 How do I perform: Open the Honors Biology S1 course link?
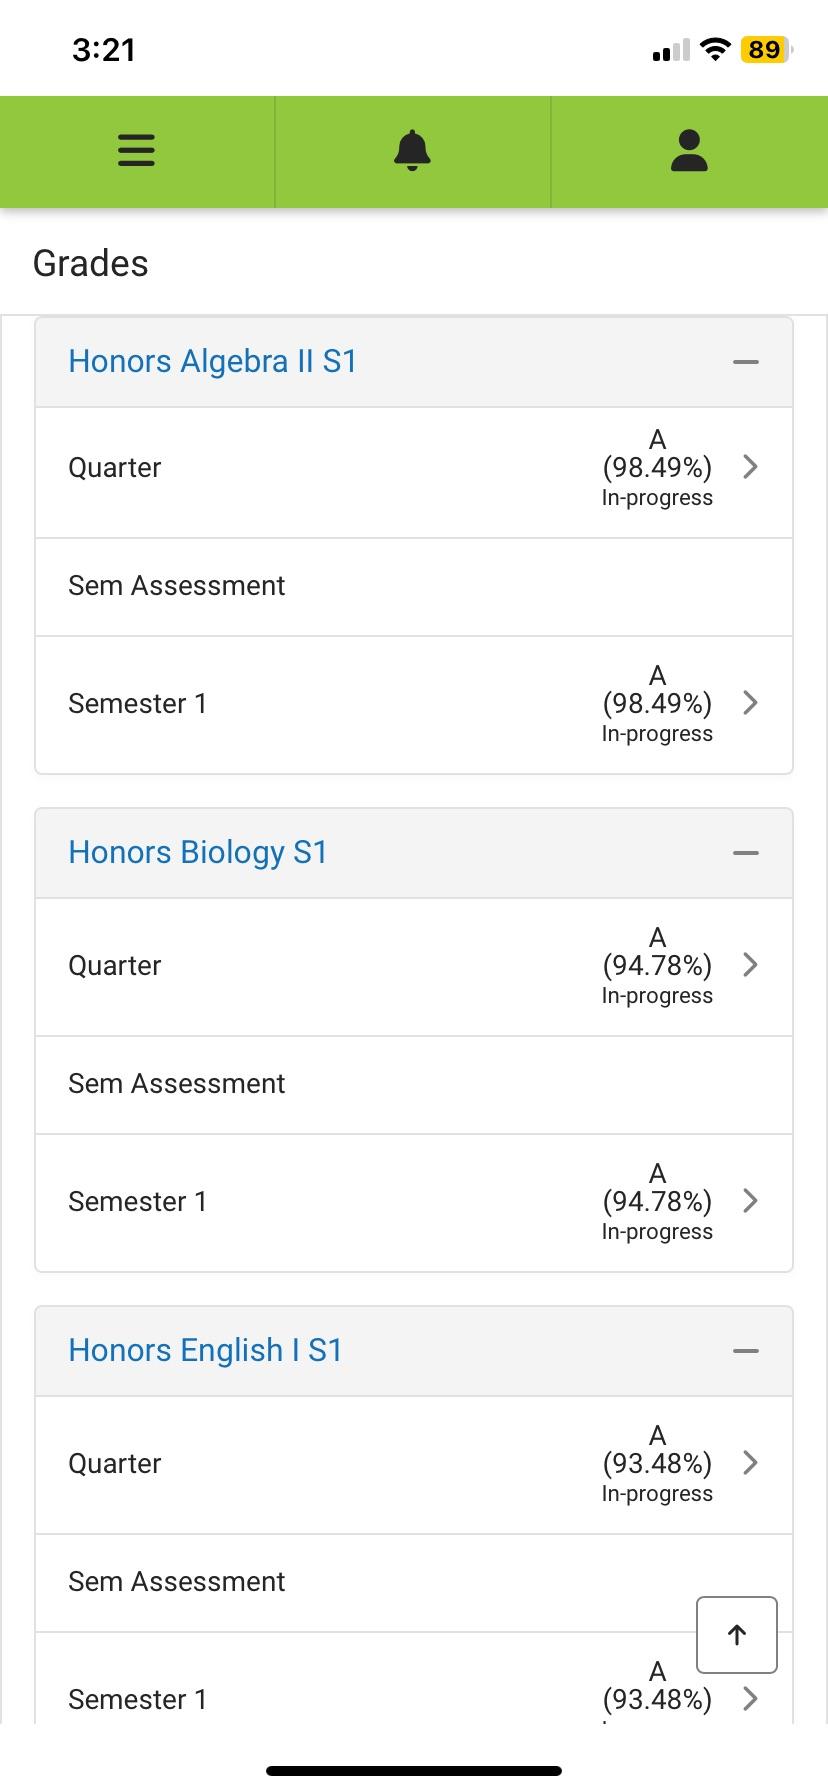point(197,852)
